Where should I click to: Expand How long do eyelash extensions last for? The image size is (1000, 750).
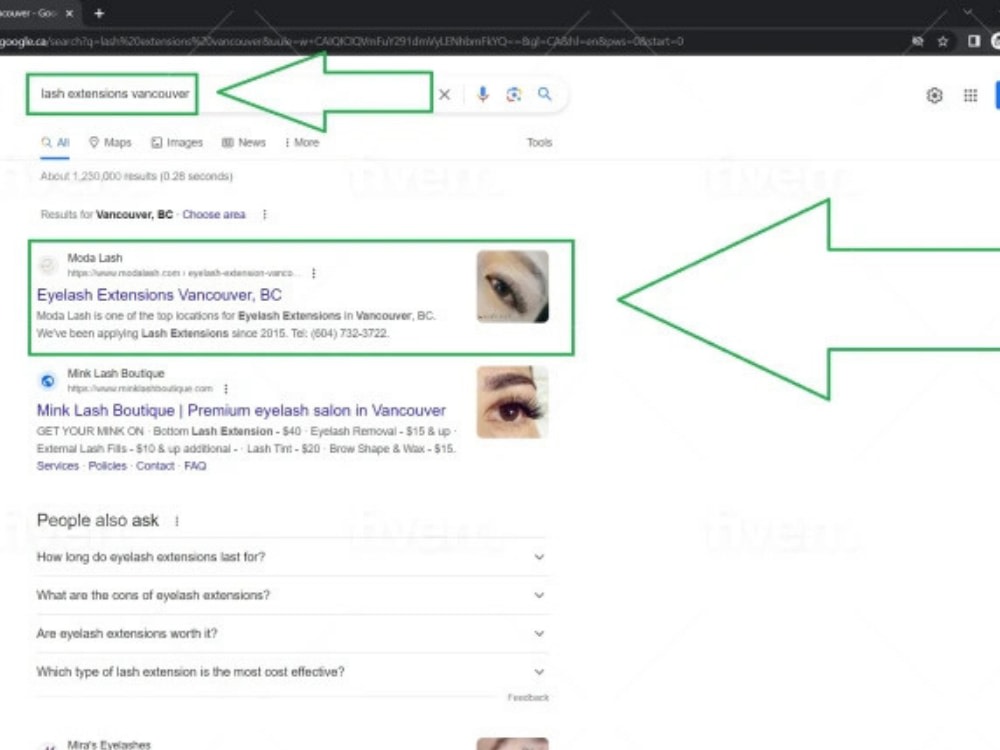[292, 557]
